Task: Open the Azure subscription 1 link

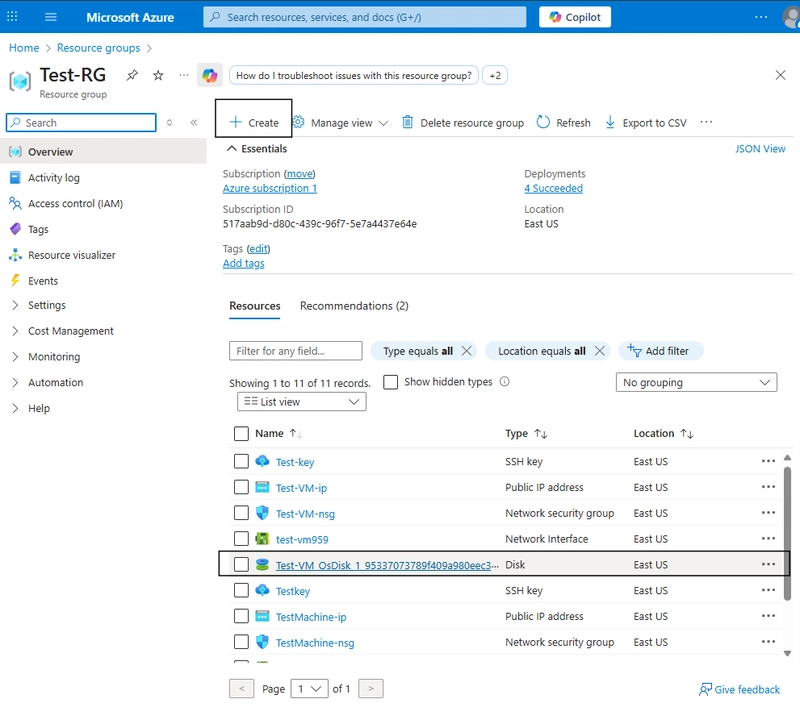Action: click(270, 188)
